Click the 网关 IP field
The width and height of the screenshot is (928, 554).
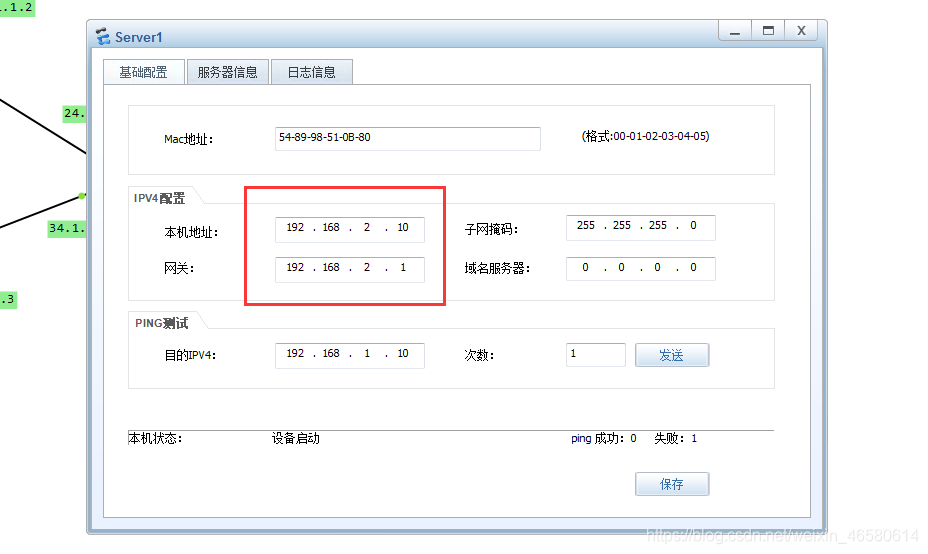[x=350, y=269]
